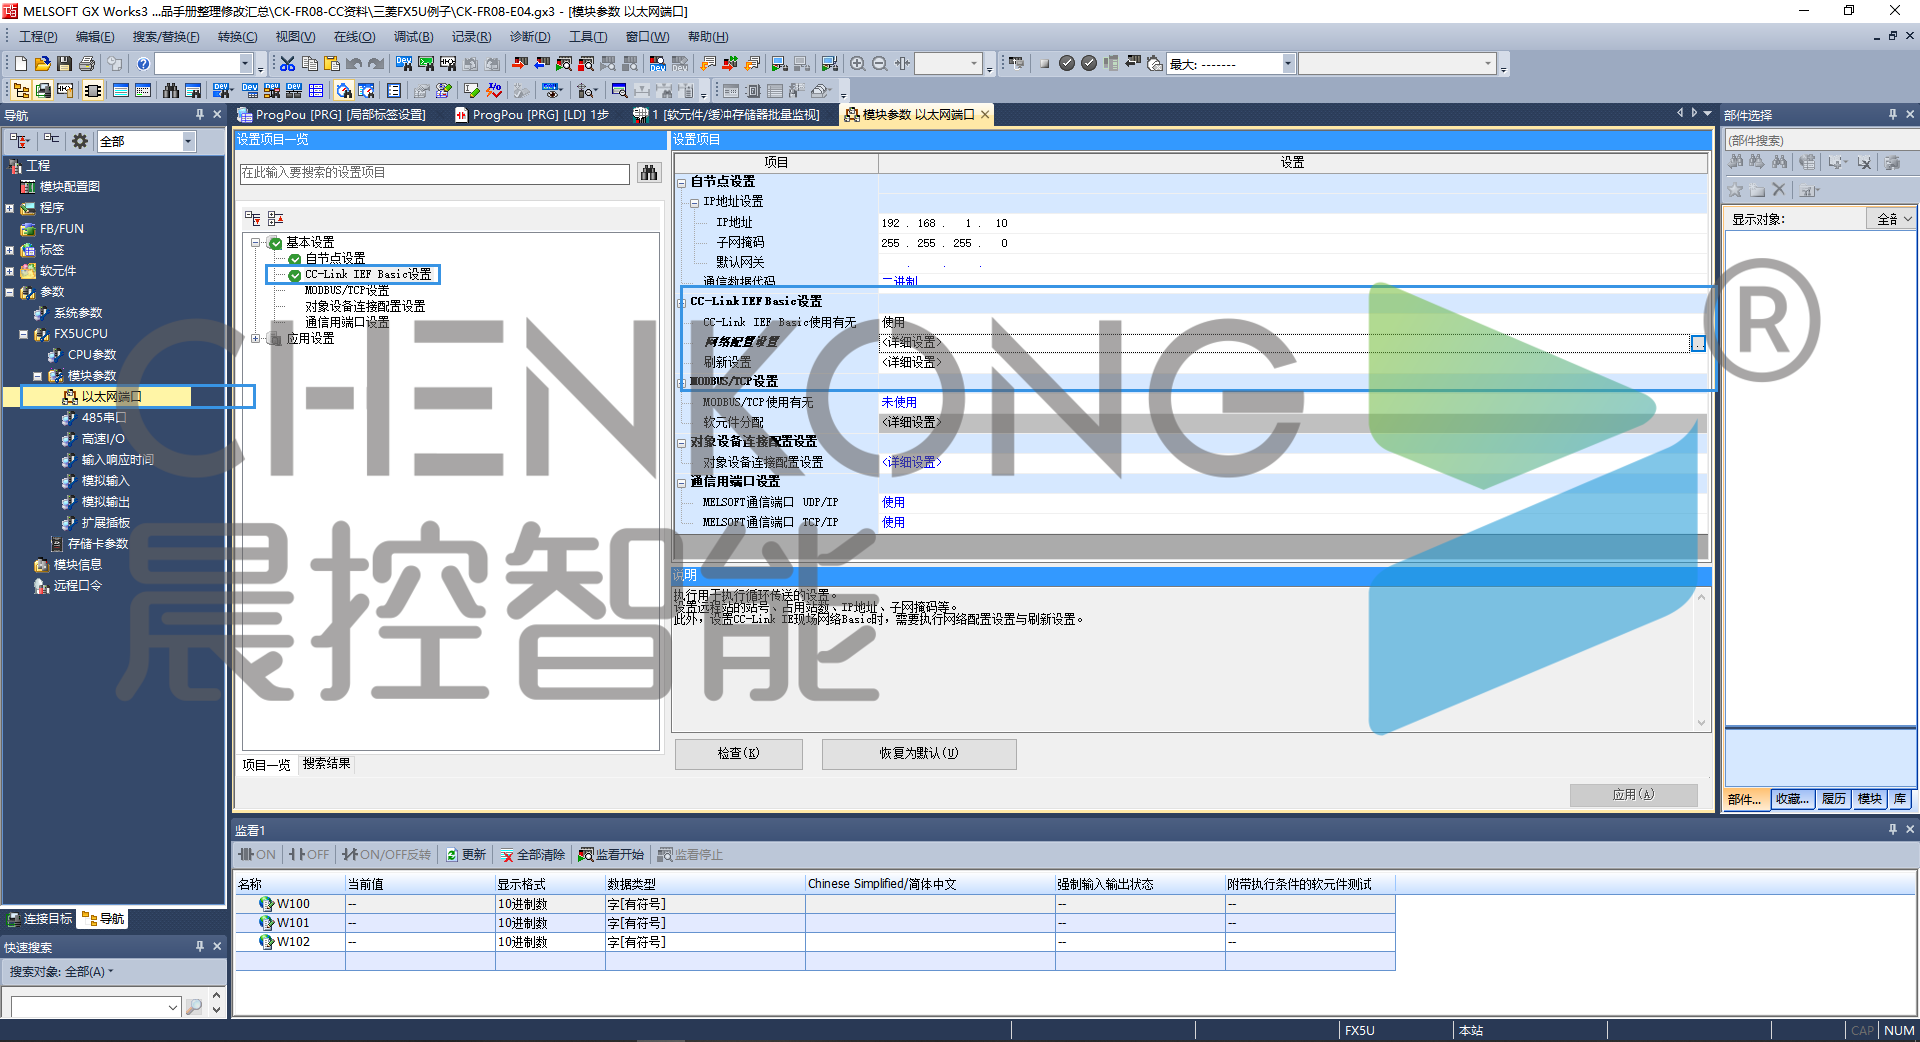
Task: Click the 部件搜索 input field
Action: tap(1819, 140)
